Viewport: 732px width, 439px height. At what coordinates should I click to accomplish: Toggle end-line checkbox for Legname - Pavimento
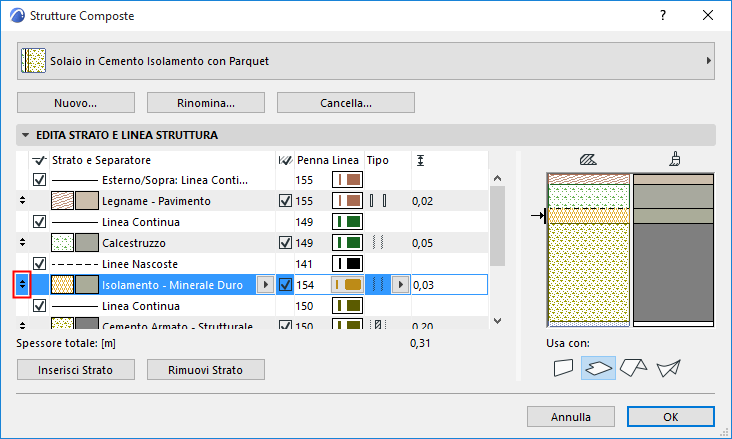(x=285, y=201)
